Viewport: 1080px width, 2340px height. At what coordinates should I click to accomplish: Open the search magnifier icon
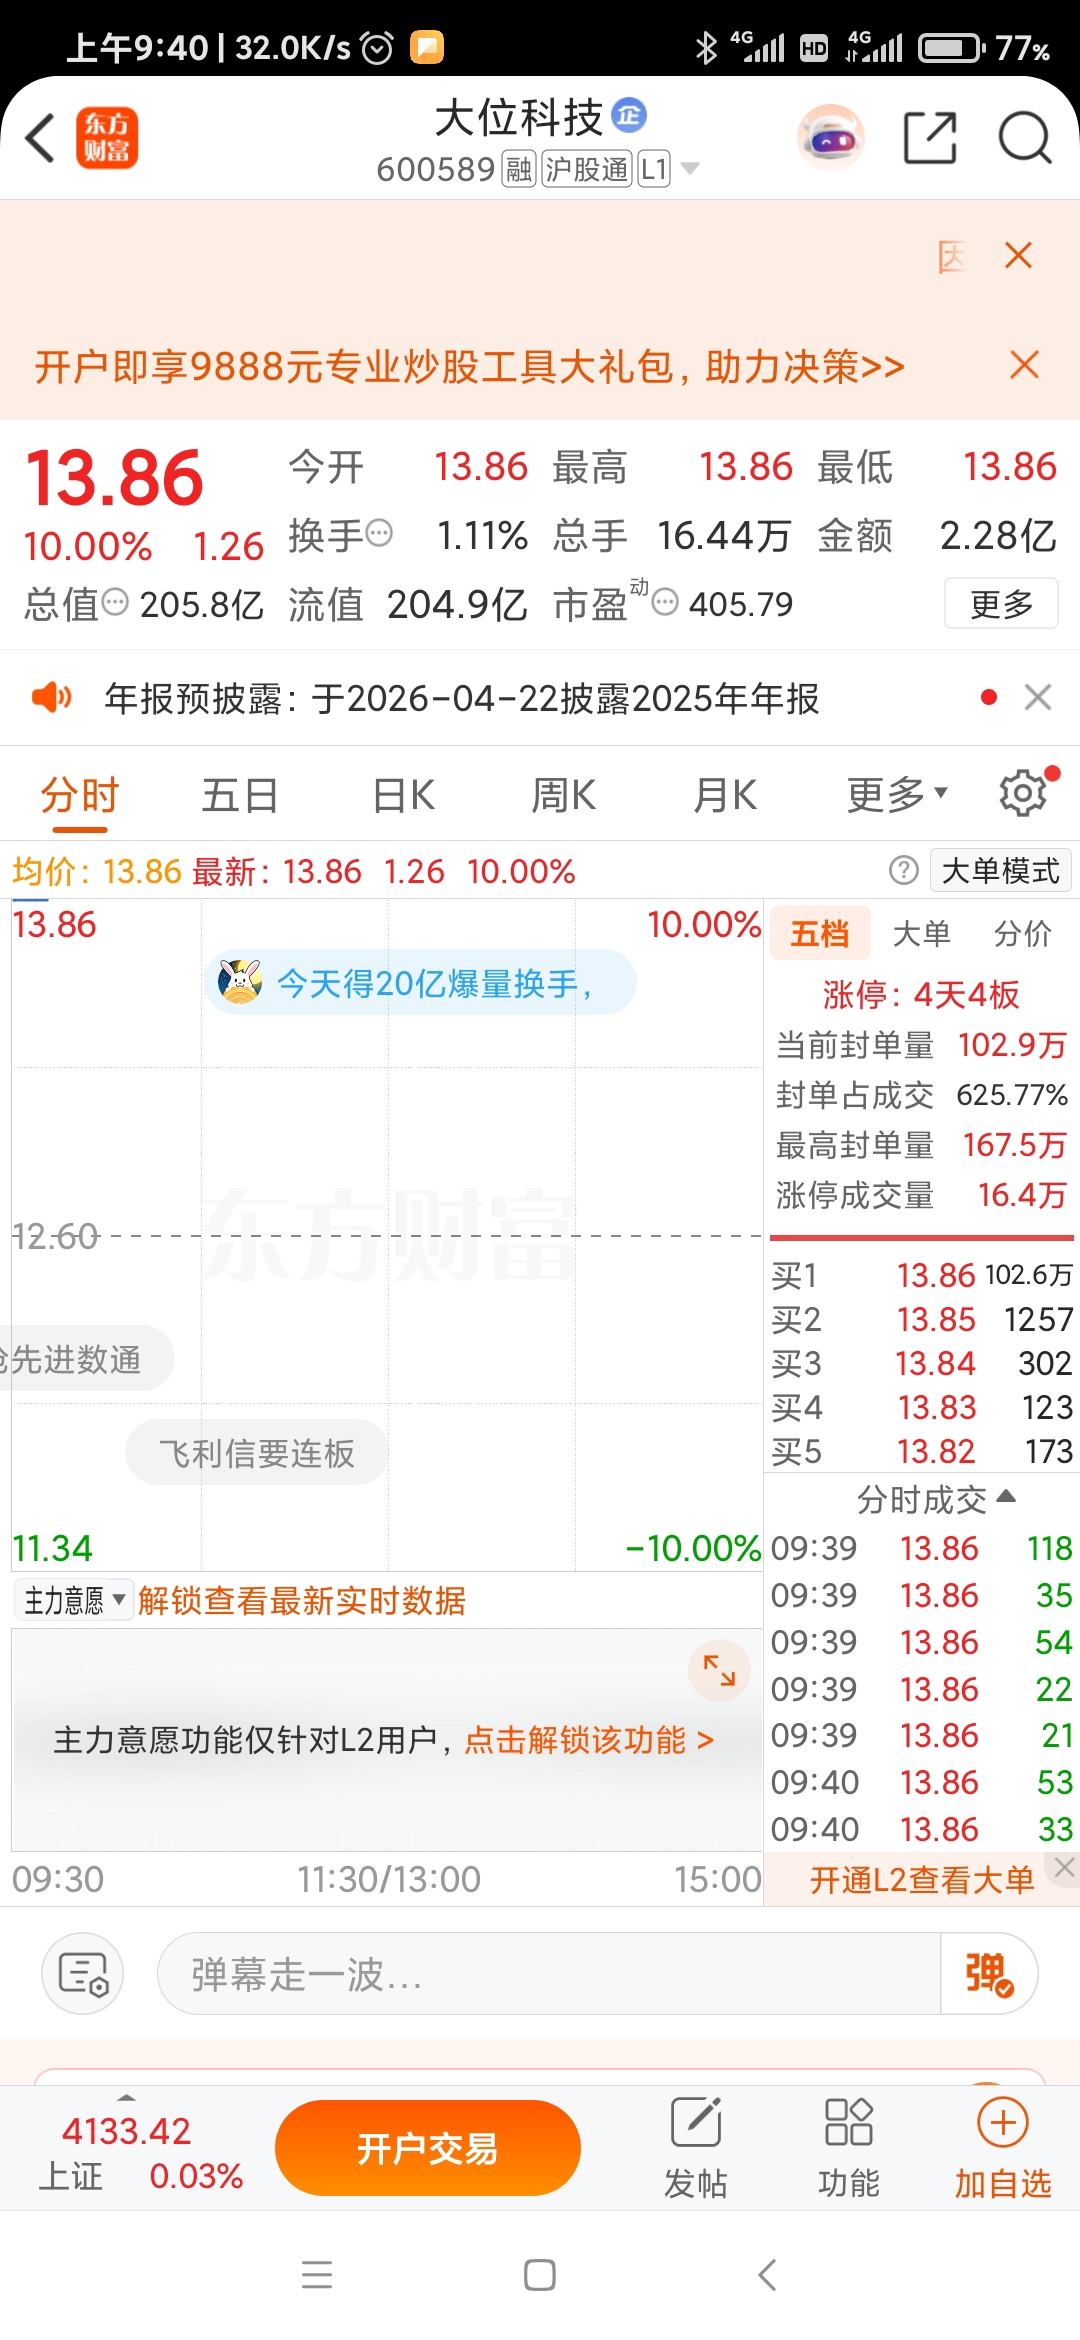coord(1024,137)
